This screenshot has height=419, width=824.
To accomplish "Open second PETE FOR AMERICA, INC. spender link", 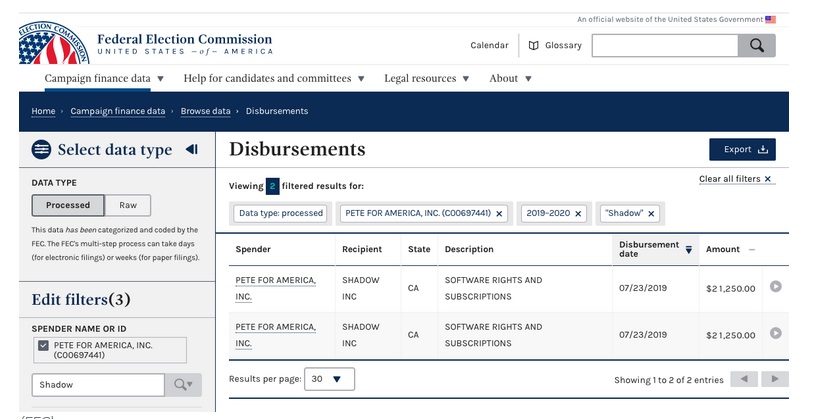I will point(275,335).
